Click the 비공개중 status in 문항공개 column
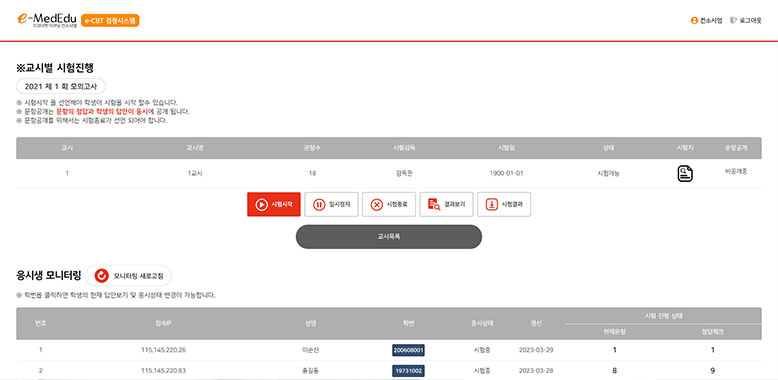Screen dimensions: 778x380 pyautogui.click(x=736, y=172)
